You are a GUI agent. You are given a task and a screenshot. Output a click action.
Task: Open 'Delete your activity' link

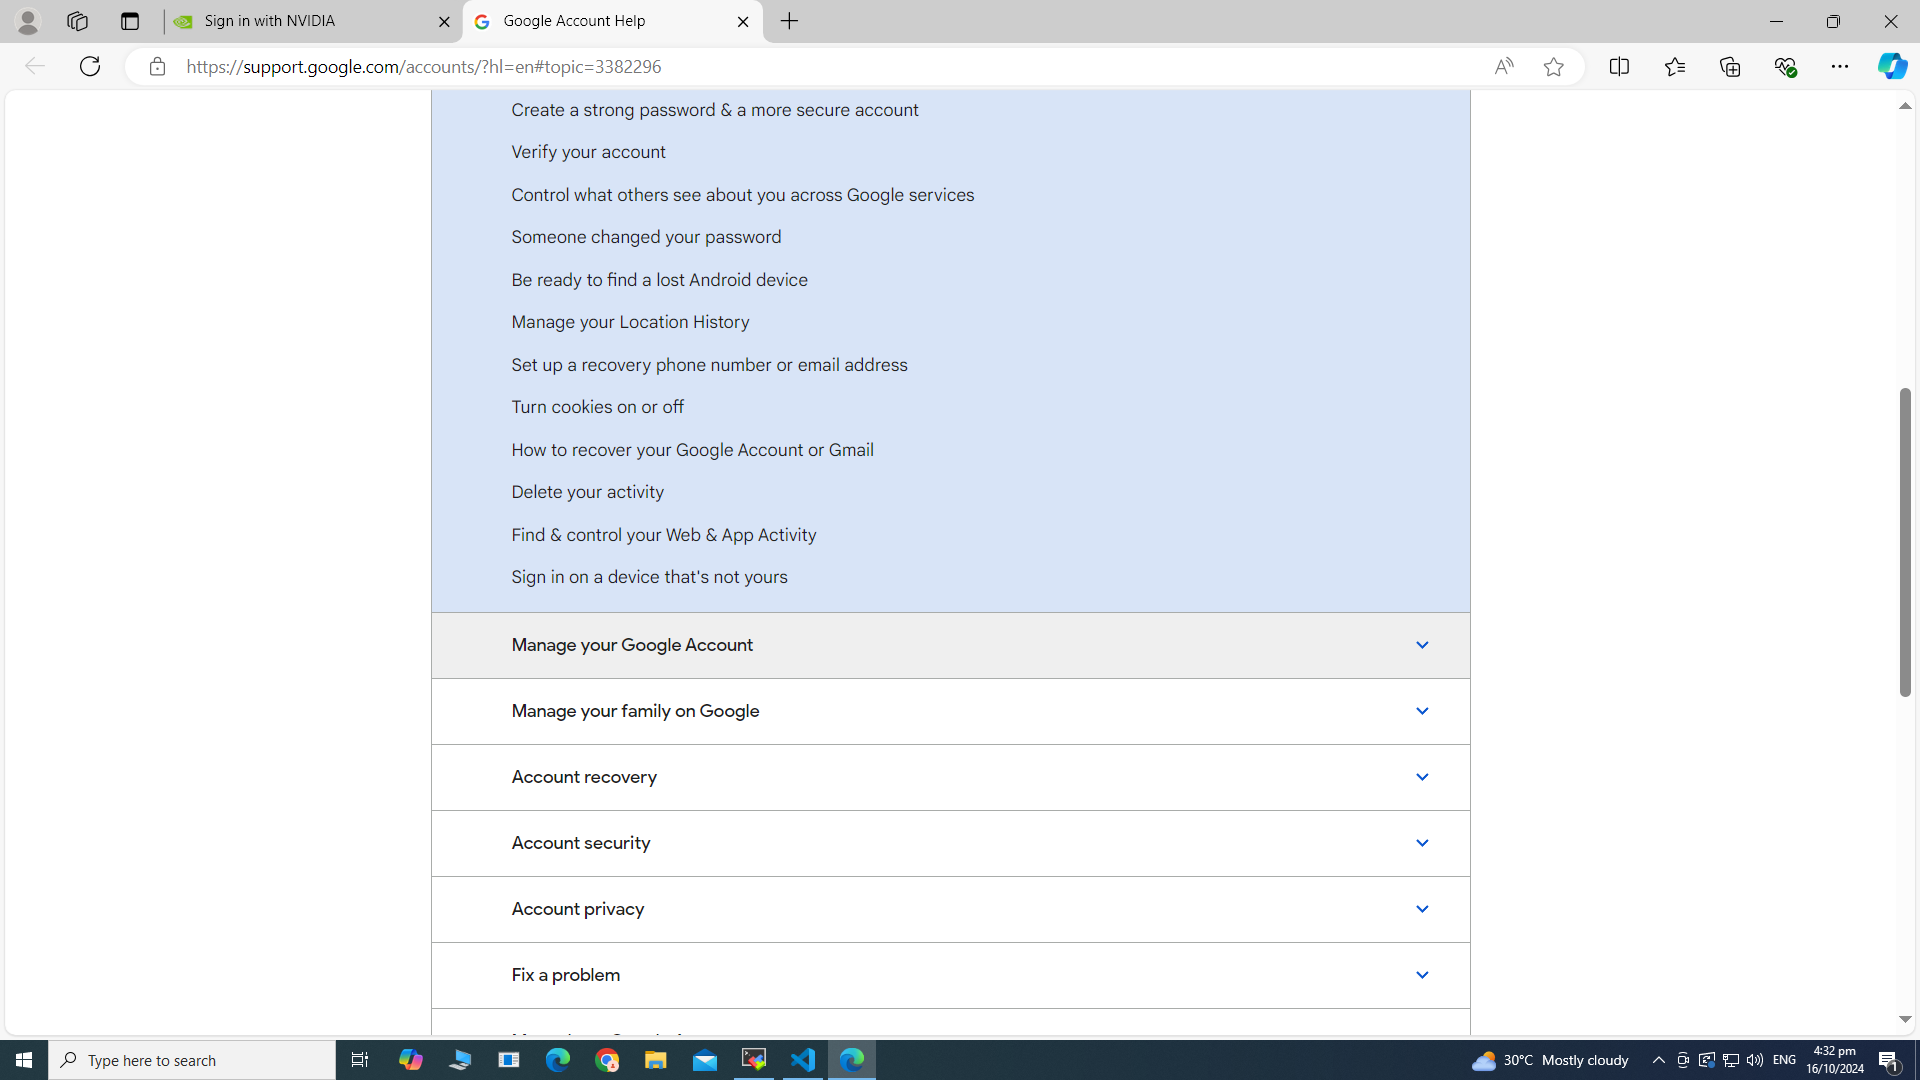click(x=587, y=492)
